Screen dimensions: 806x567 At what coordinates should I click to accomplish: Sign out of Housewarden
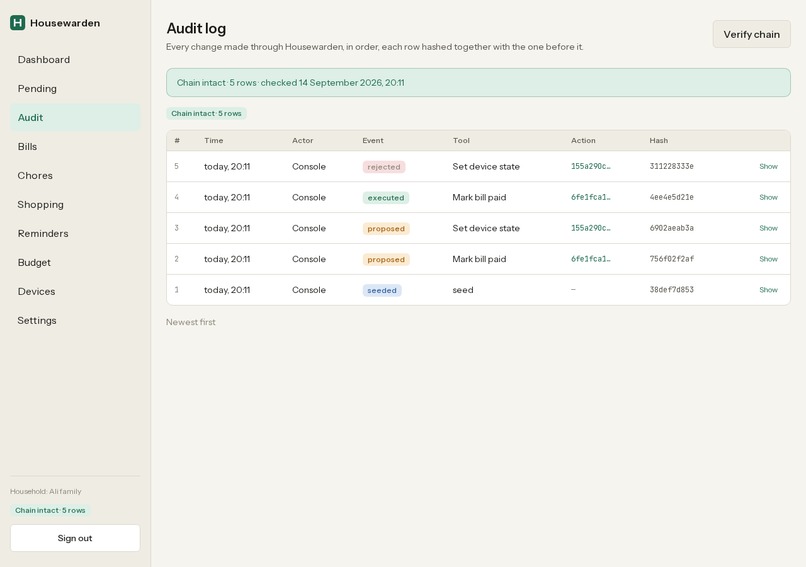(x=75, y=538)
